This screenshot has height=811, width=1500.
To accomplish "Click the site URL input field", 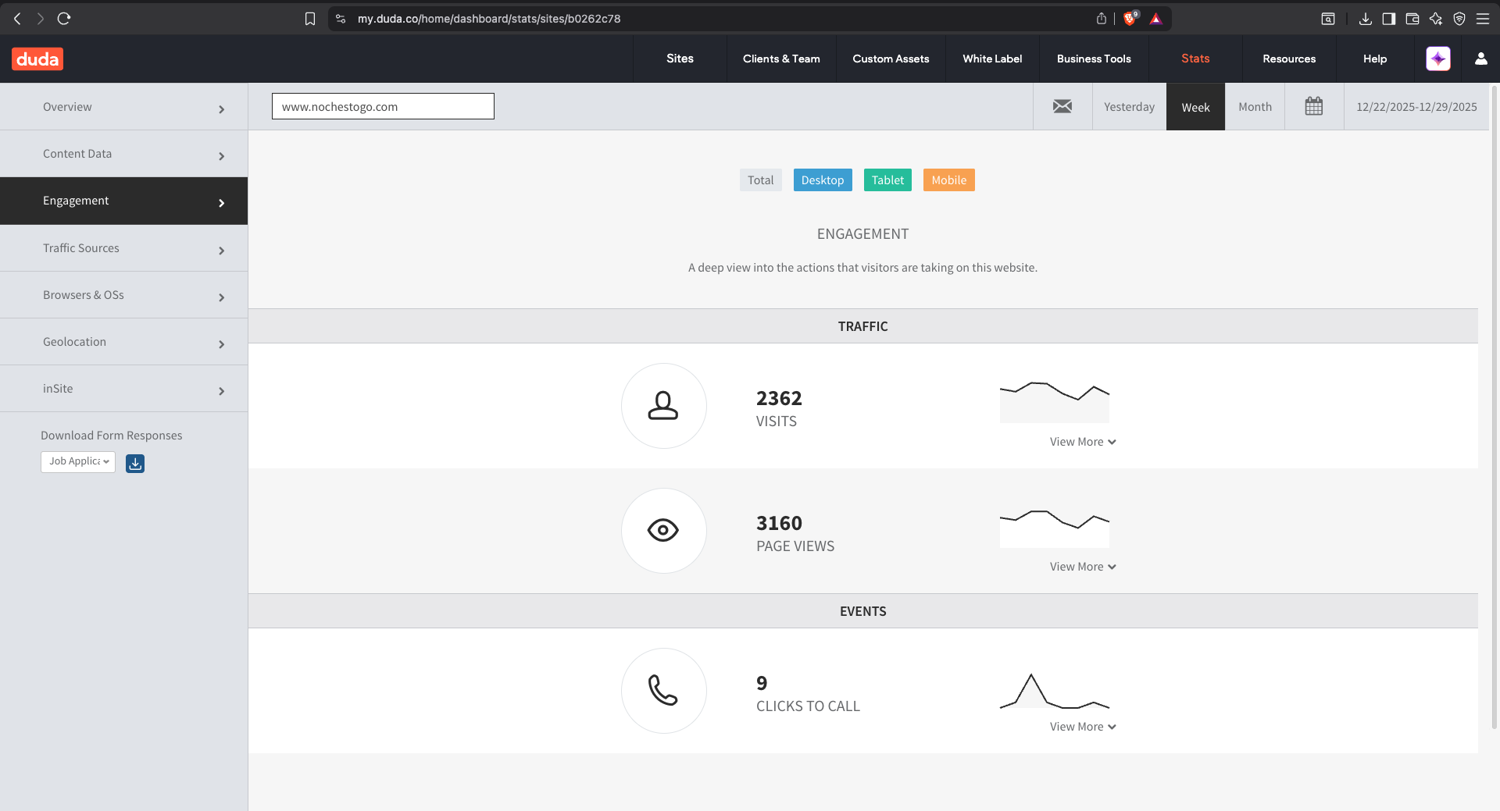I will point(383,106).
